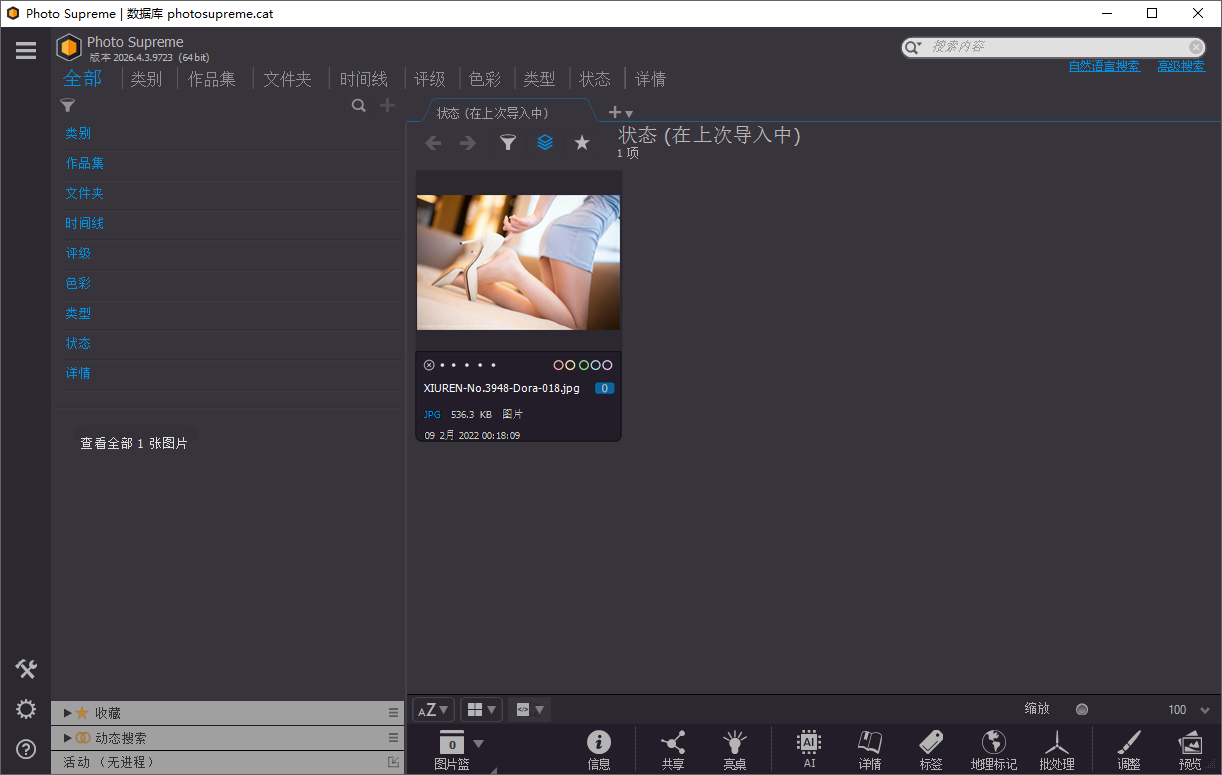Open the 图片篮 basket dropdown arrow
The height and width of the screenshot is (775, 1222).
[x=478, y=743]
